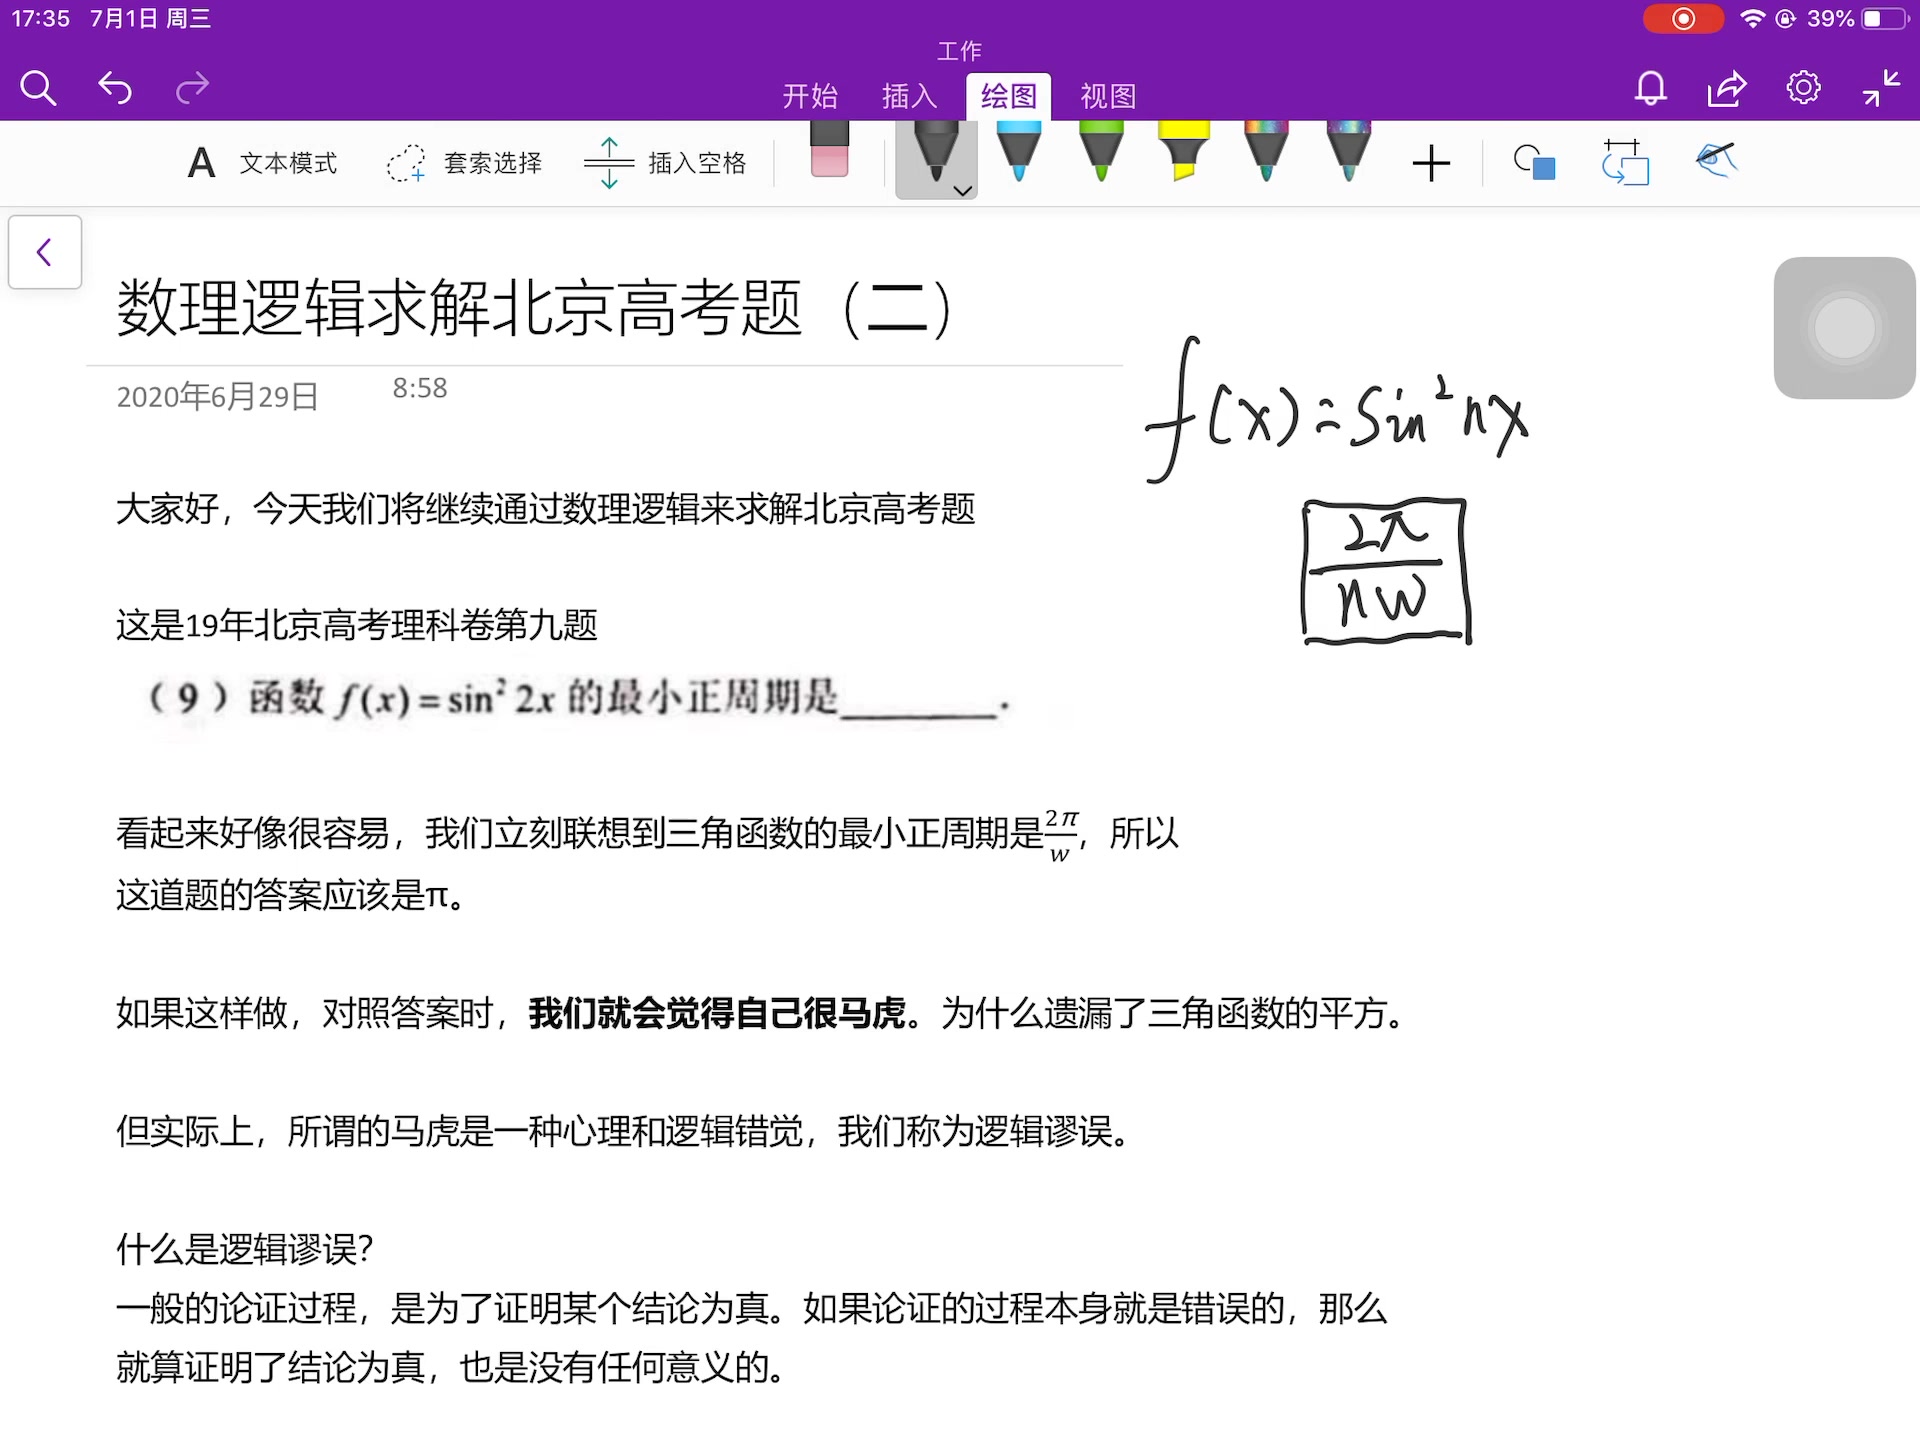Open the settings gear
Viewport: 1920px width, 1440px height.
[1803, 88]
